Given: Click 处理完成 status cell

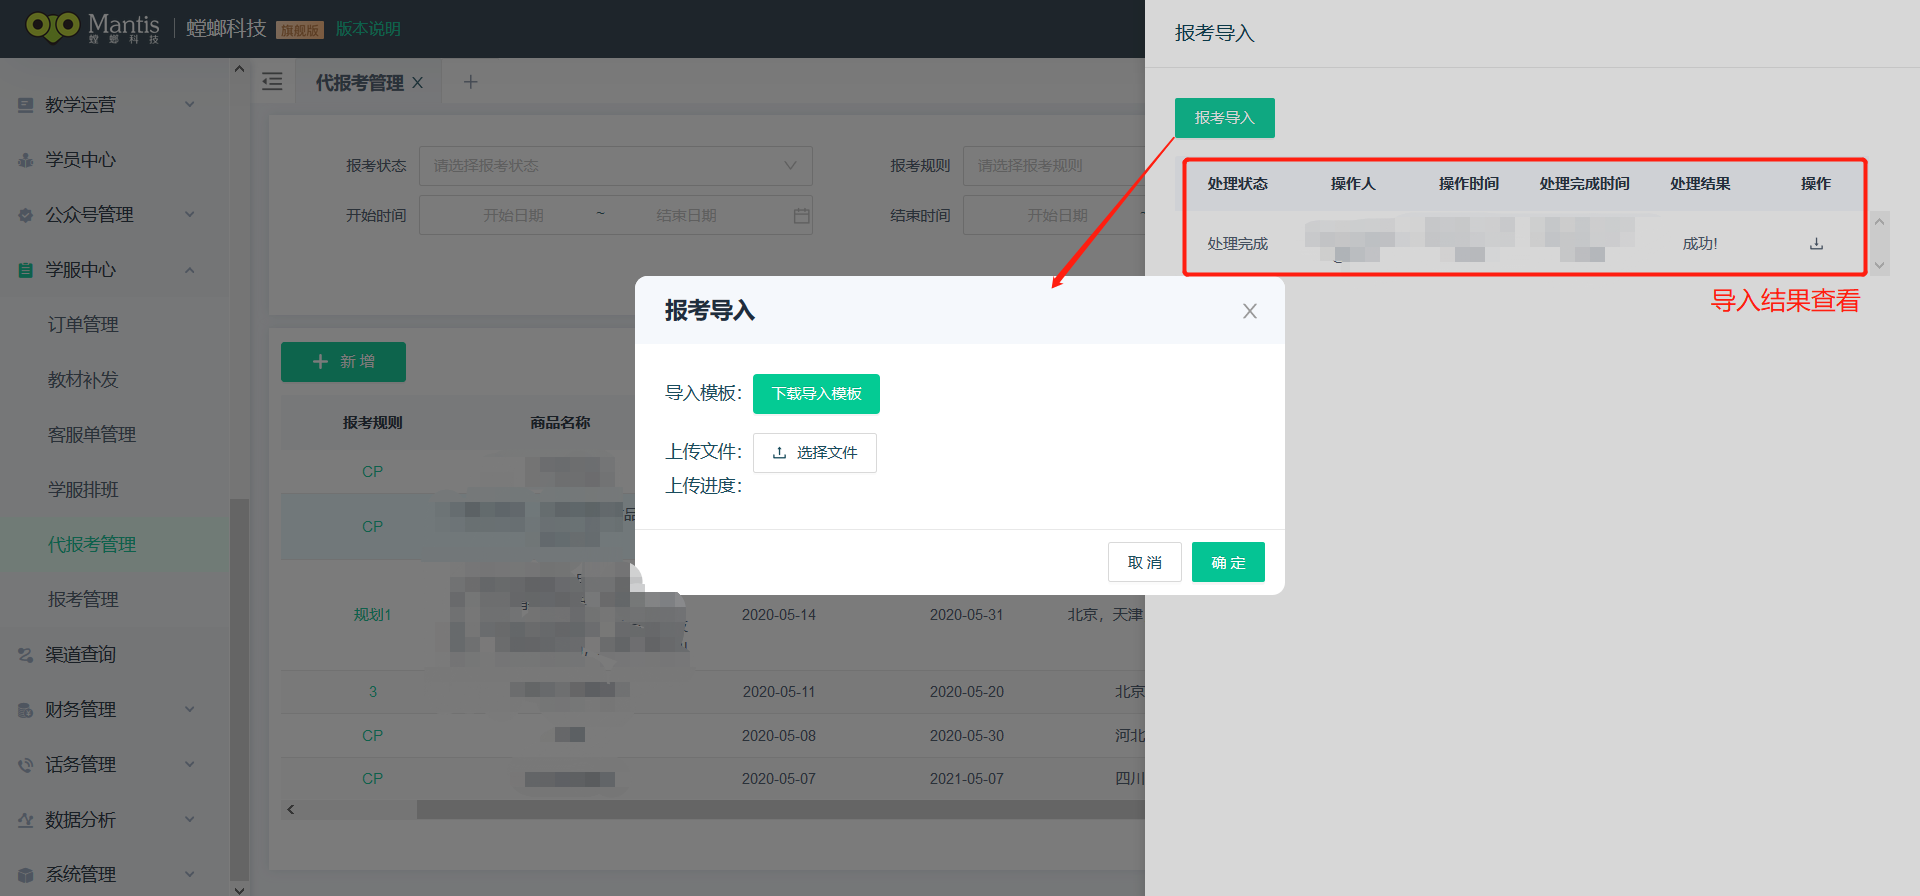Looking at the screenshot, I should 1237,244.
